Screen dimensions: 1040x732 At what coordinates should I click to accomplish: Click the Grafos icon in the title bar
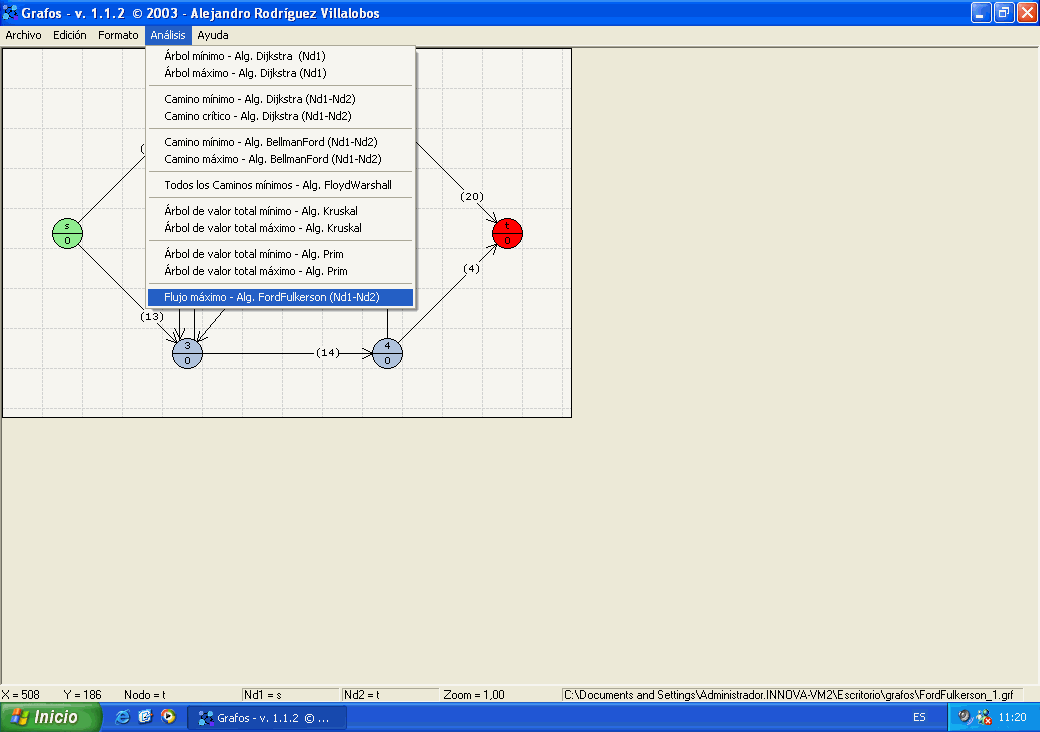(12, 13)
